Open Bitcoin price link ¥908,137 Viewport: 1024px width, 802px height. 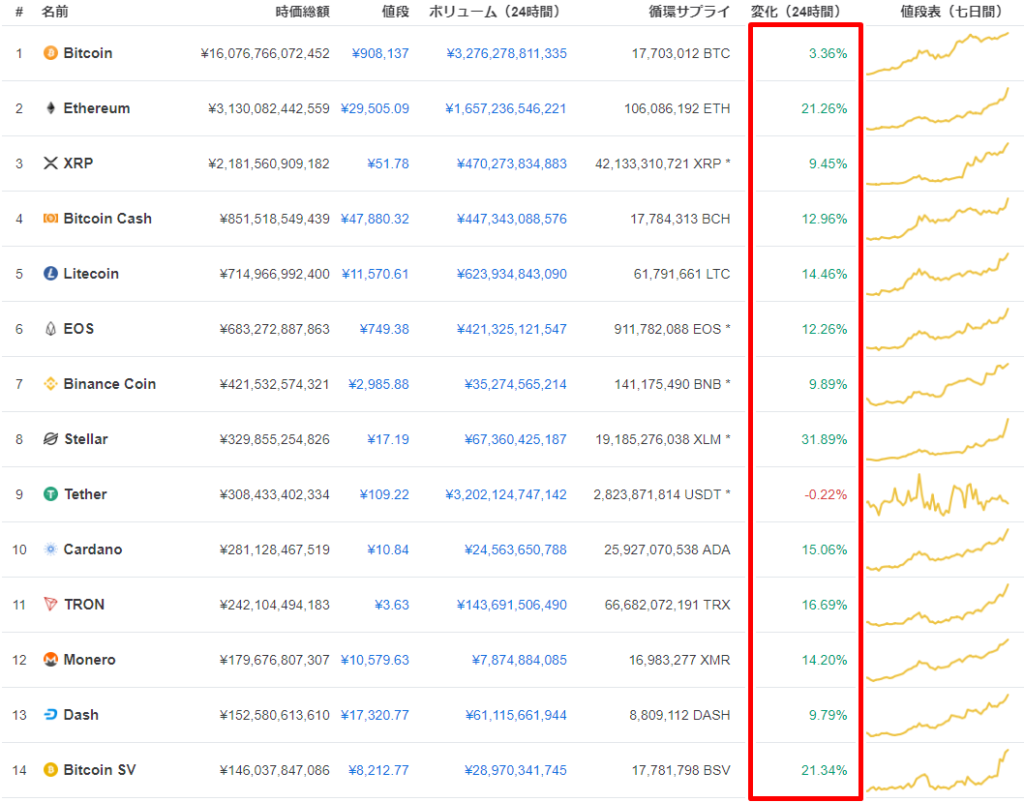pyautogui.click(x=380, y=54)
